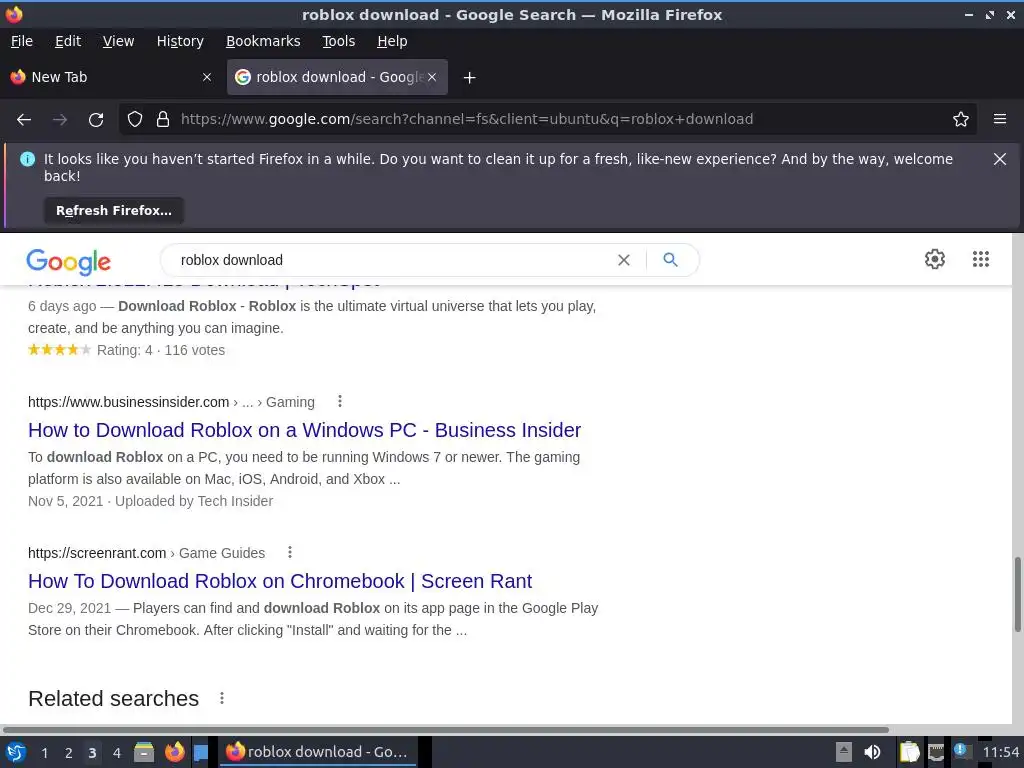
Task: Dismiss the Firefox refresh notification bar
Action: point(1000,159)
